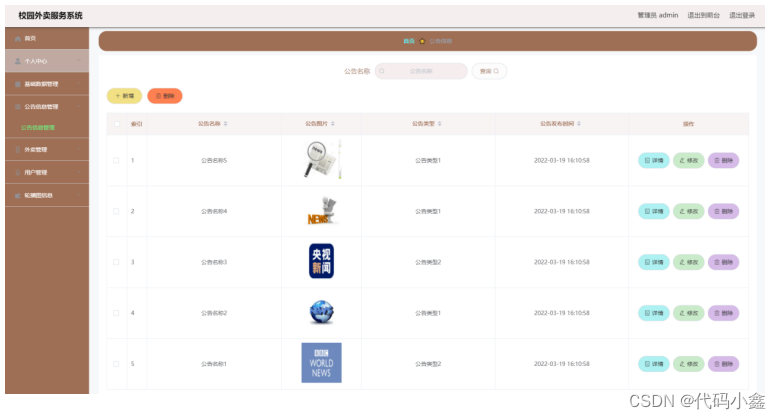781x419 pixels.
Task: Click the 管理员 admin label
Action: pos(658,15)
